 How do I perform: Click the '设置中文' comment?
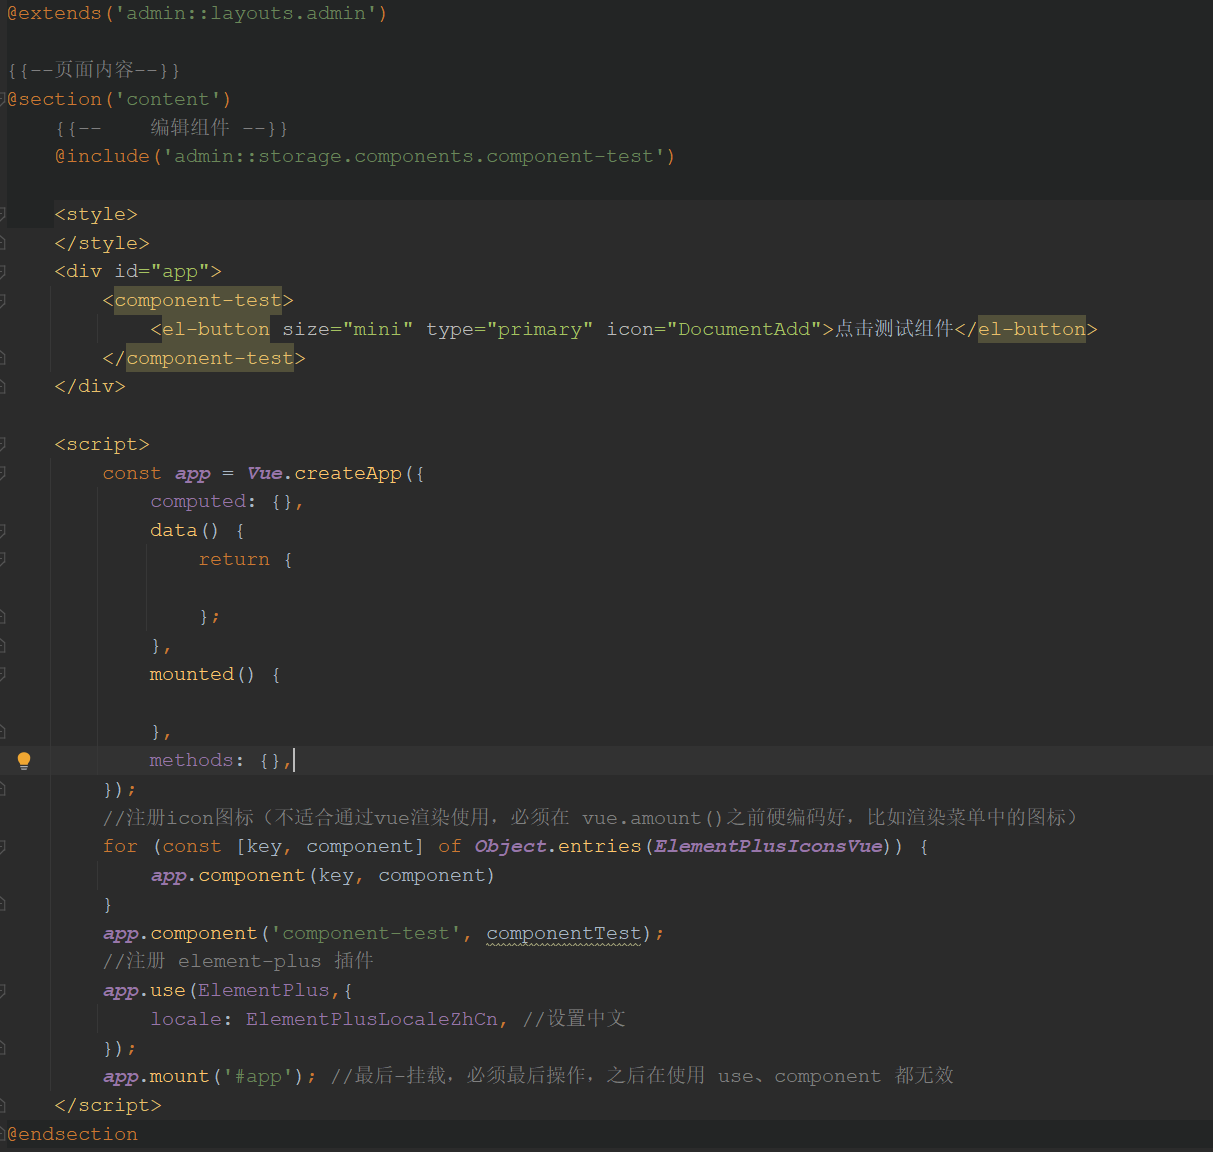[x=574, y=1020]
